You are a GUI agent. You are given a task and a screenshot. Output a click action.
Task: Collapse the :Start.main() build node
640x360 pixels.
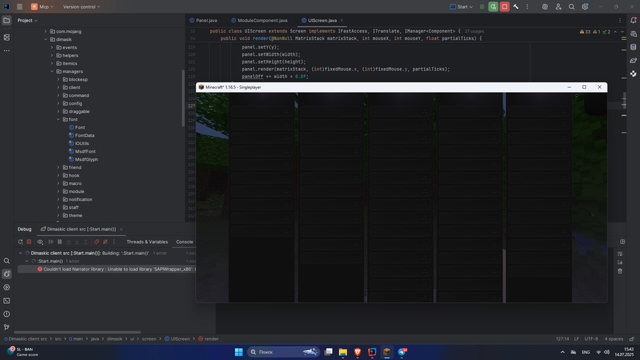(x=27, y=261)
